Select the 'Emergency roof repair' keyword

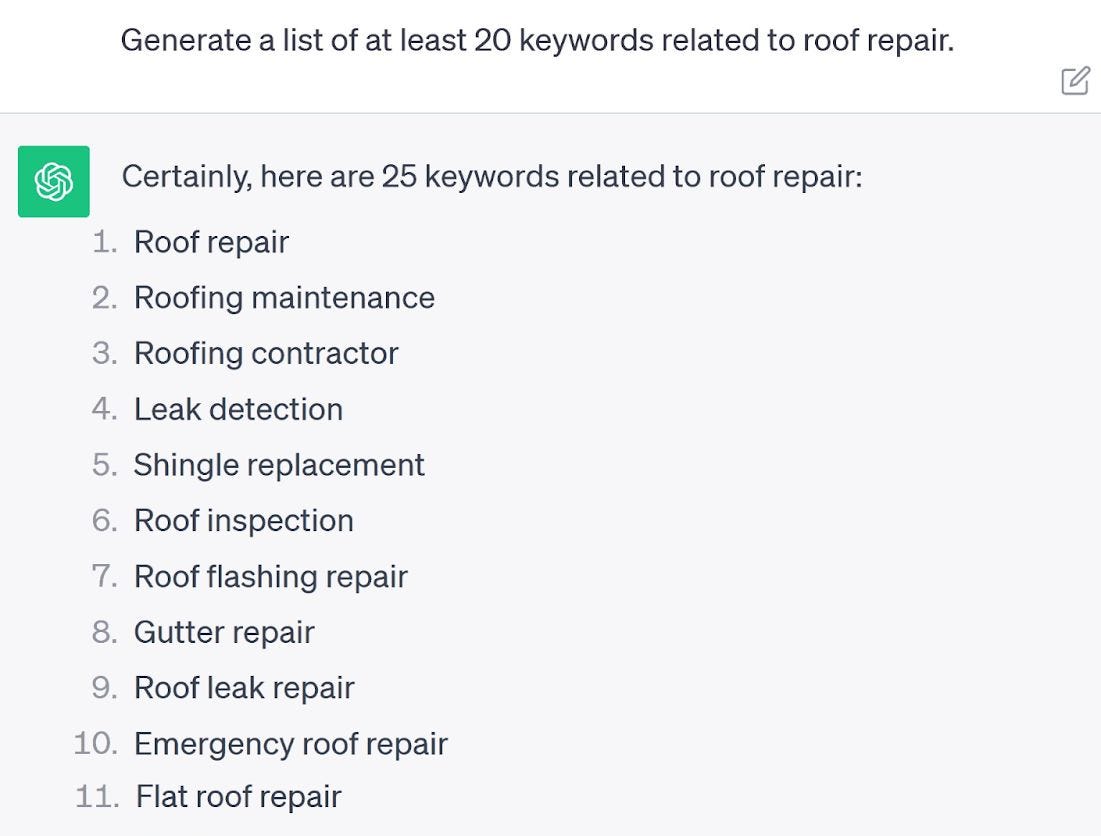point(291,744)
